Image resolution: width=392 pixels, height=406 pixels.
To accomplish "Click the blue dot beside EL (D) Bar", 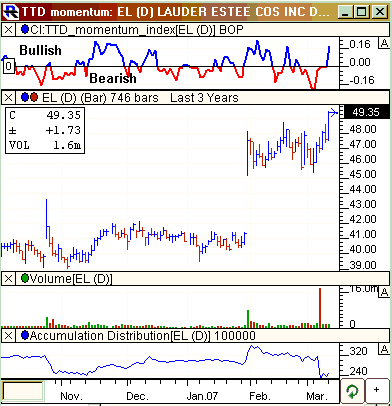I will pos(25,97).
